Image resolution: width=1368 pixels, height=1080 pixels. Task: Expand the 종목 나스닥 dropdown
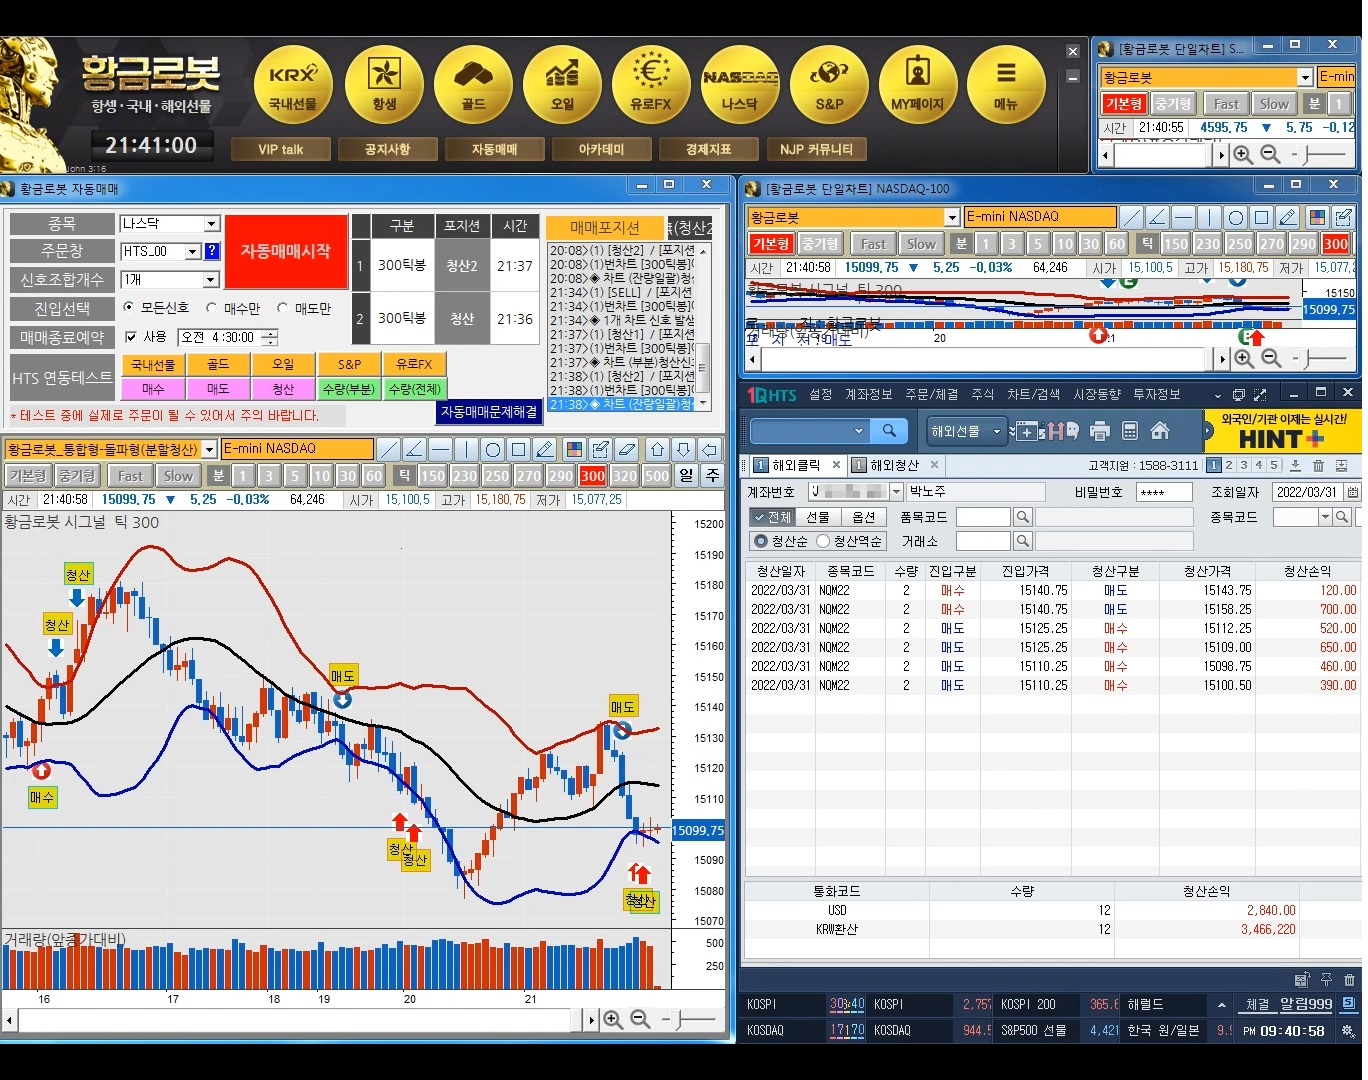point(211,224)
